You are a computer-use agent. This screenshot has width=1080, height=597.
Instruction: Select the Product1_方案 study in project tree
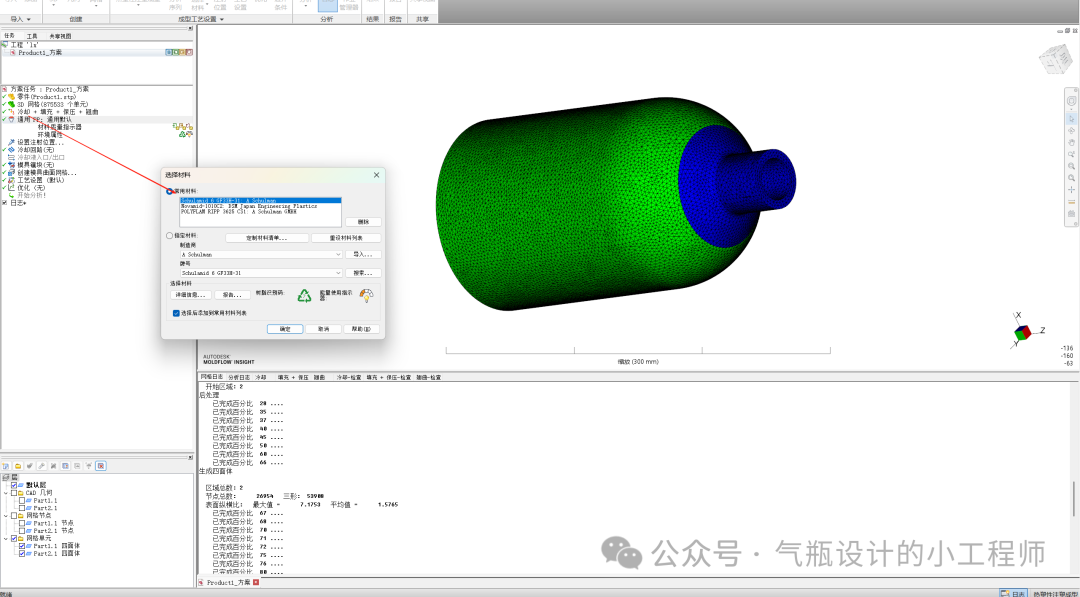[x=40, y=52]
